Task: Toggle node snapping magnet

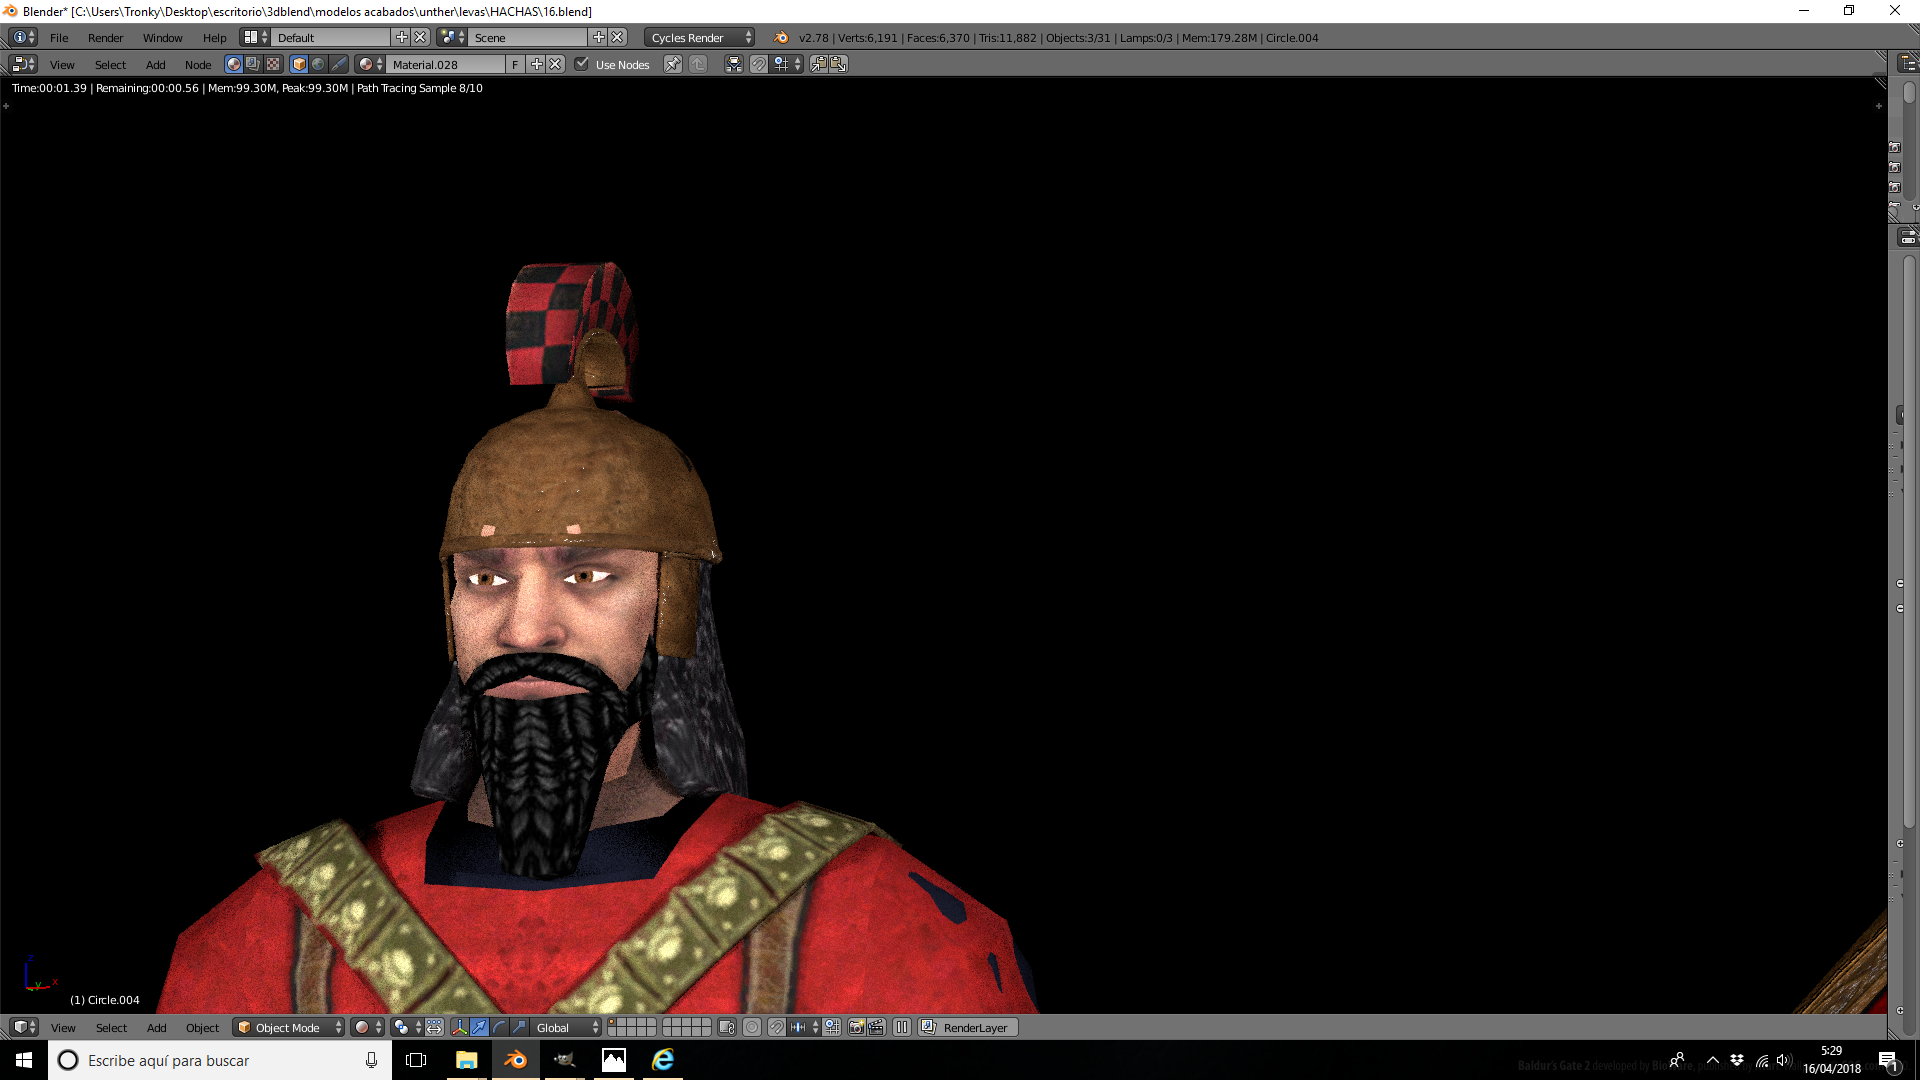Action: [759, 64]
